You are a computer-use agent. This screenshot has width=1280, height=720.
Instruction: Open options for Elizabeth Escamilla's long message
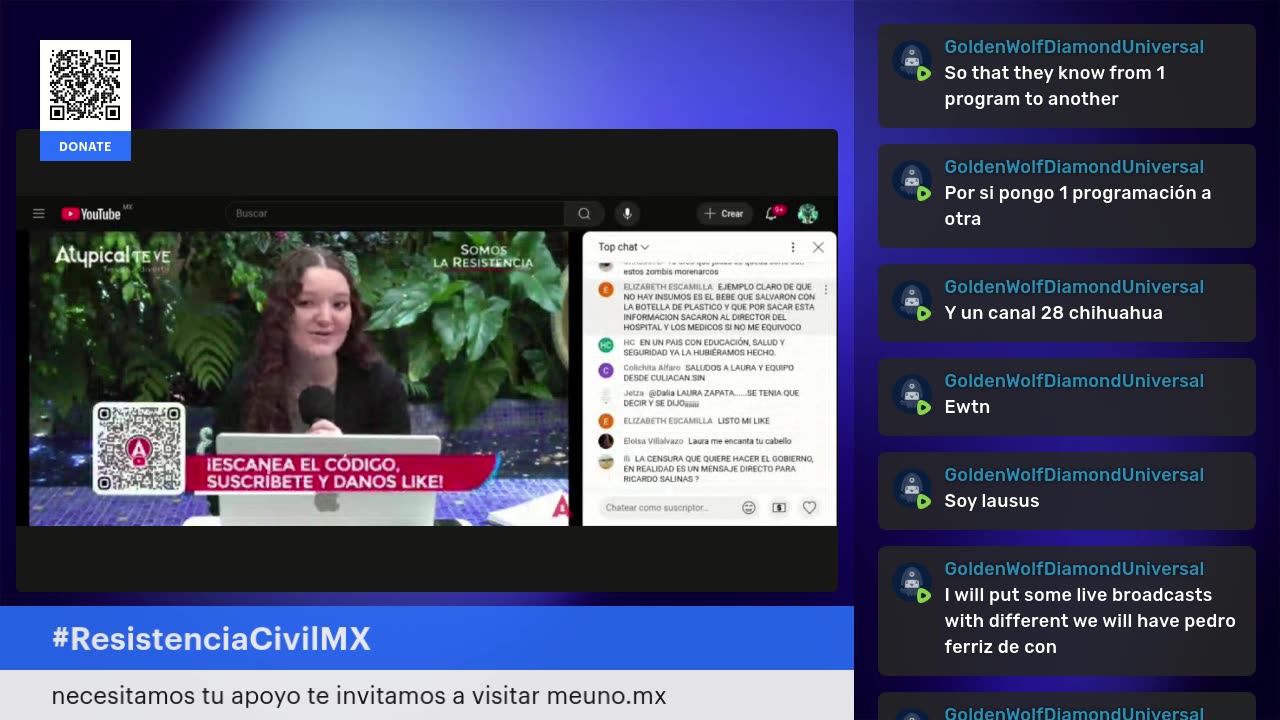click(x=826, y=289)
